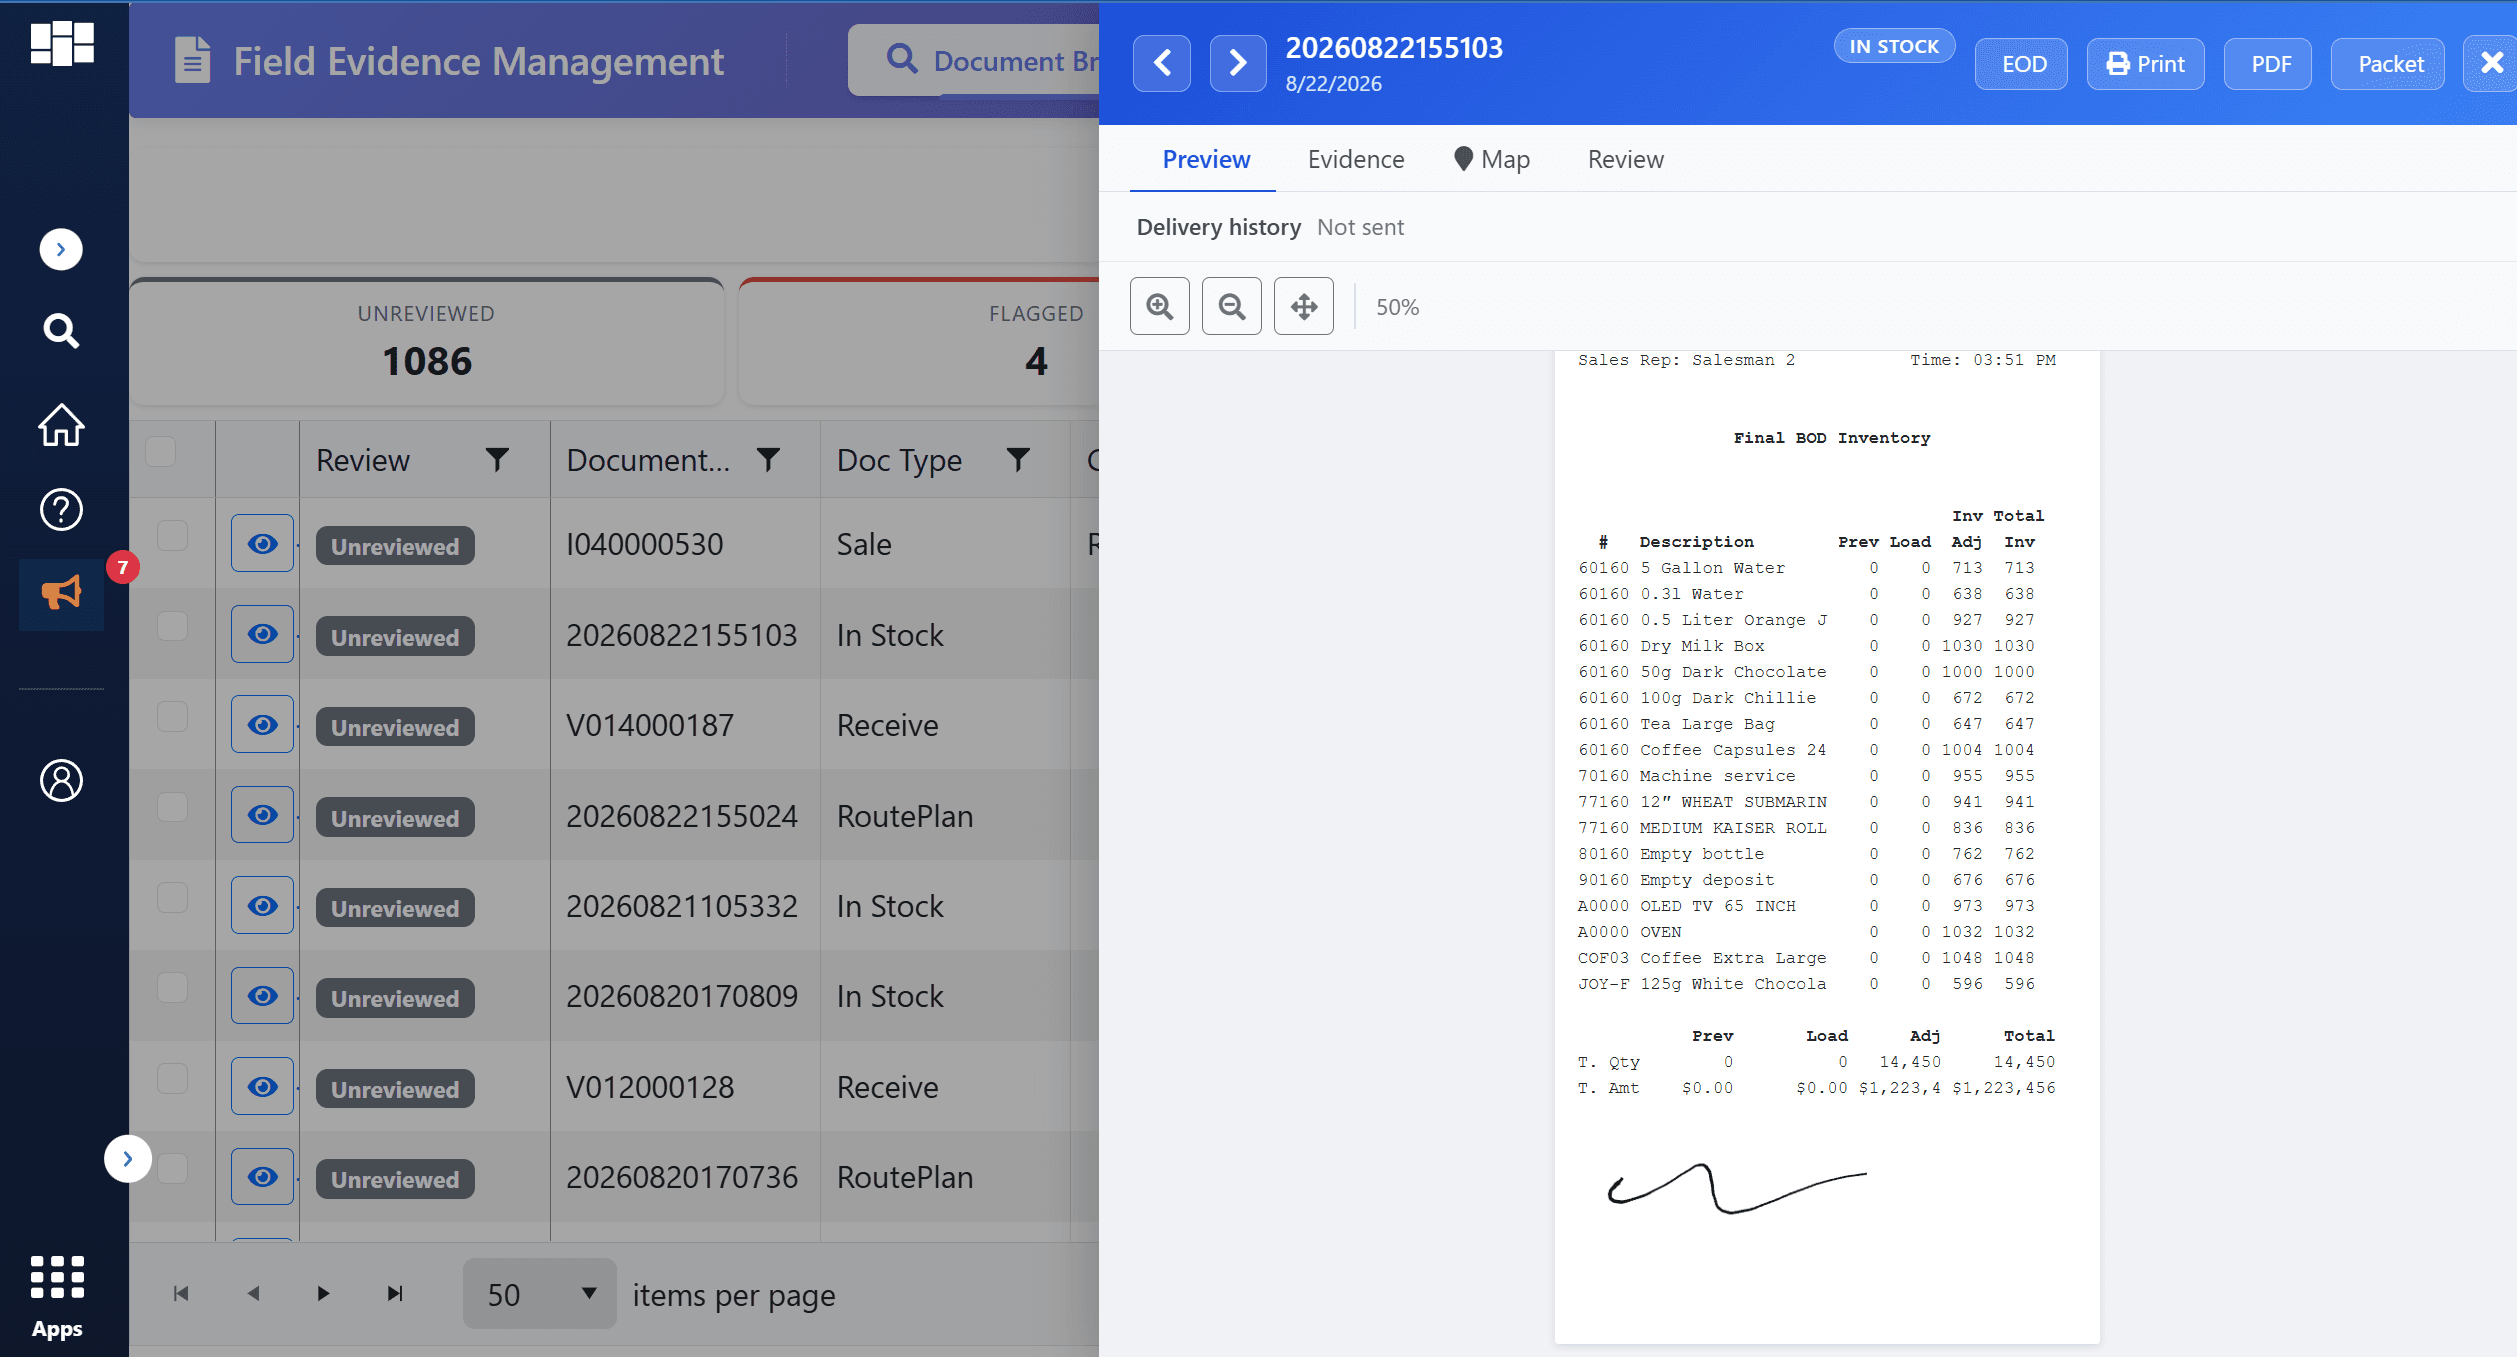This screenshot has width=2517, height=1357.
Task: Zoom in on the document preview
Action: 1160,306
